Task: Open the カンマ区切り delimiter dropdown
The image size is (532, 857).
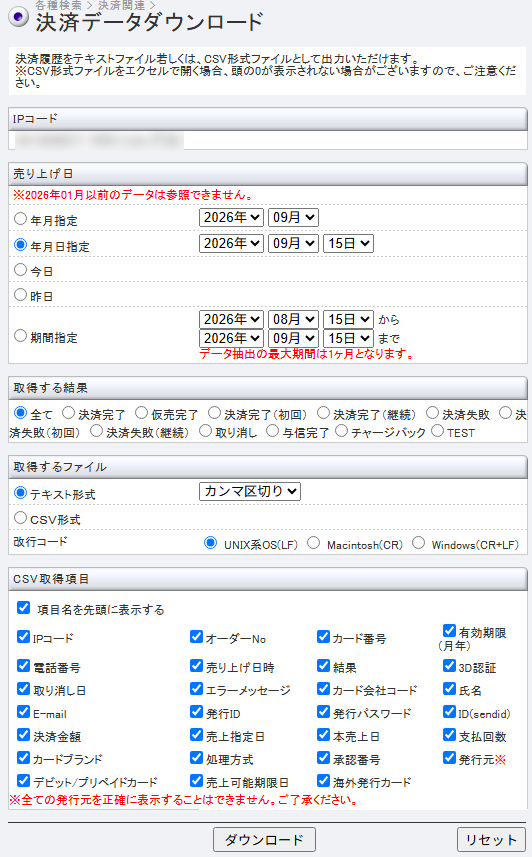Action: pos(250,491)
